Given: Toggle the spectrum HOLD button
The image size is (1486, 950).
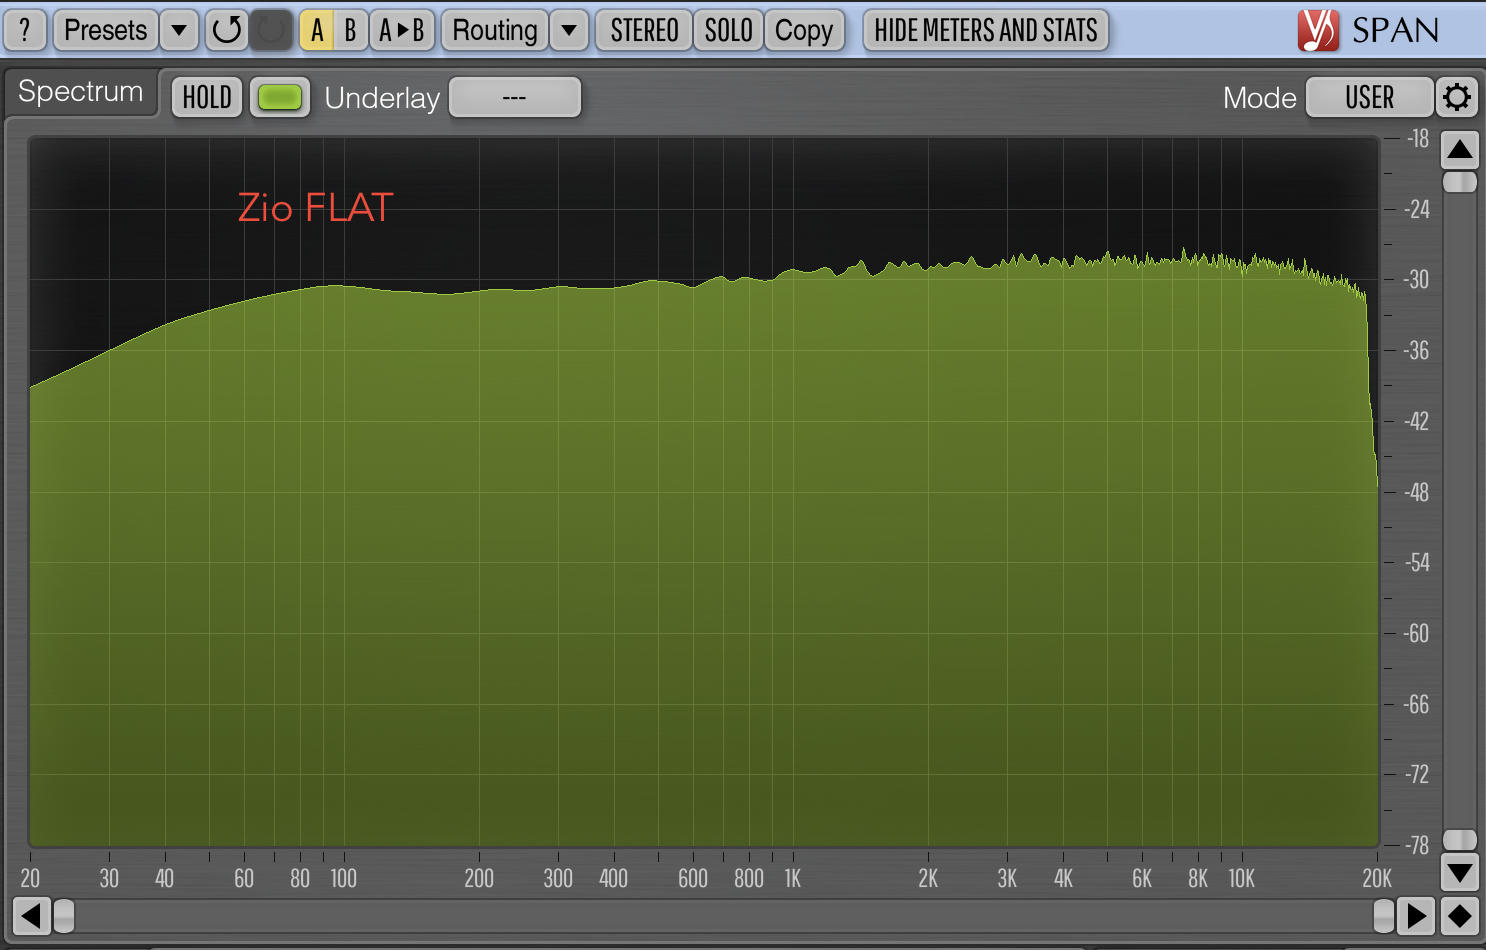Looking at the screenshot, I should point(207,97).
